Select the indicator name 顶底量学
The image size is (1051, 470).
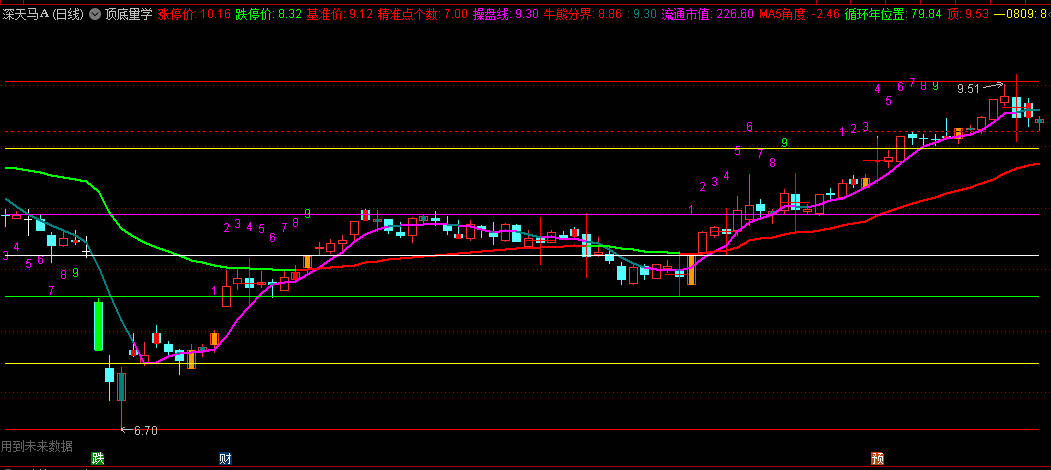pos(129,13)
